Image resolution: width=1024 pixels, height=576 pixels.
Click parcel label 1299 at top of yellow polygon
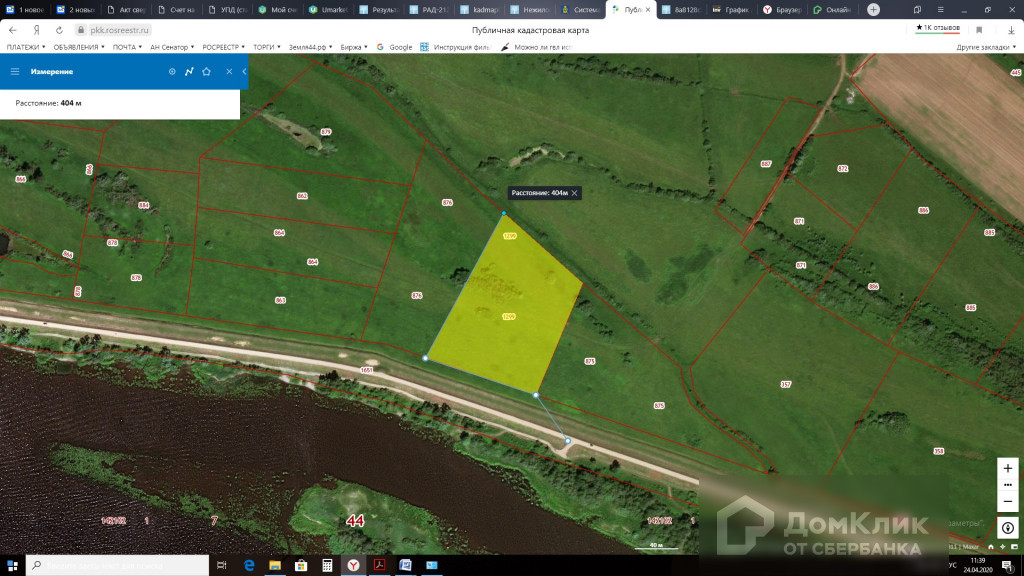pyautogui.click(x=509, y=236)
